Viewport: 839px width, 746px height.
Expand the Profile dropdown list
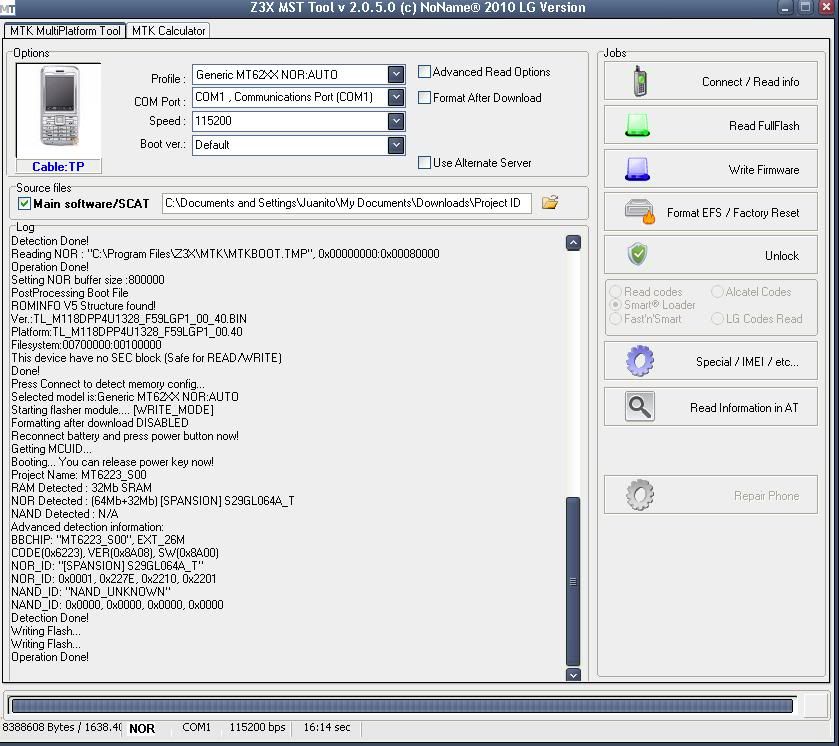tap(396, 75)
